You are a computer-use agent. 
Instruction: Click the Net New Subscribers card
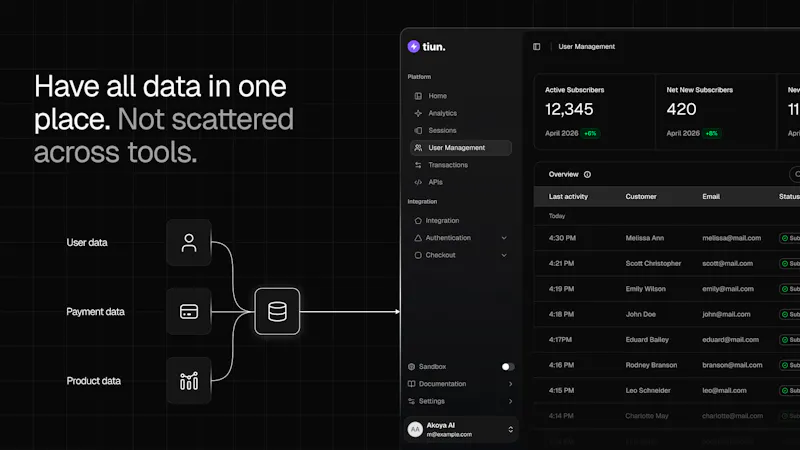coord(716,112)
